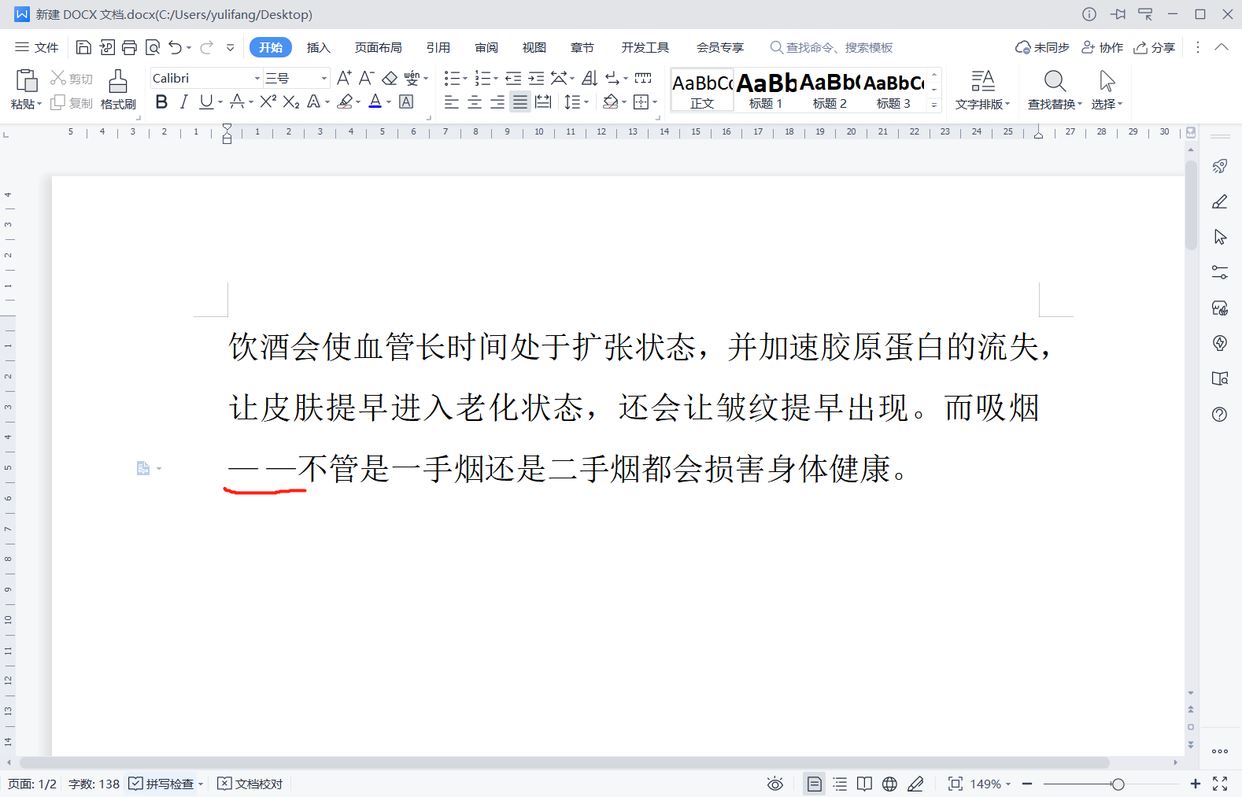This screenshot has width=1242, height=797.
Task: Toggle justify alignment
Action: coord(520,102)
